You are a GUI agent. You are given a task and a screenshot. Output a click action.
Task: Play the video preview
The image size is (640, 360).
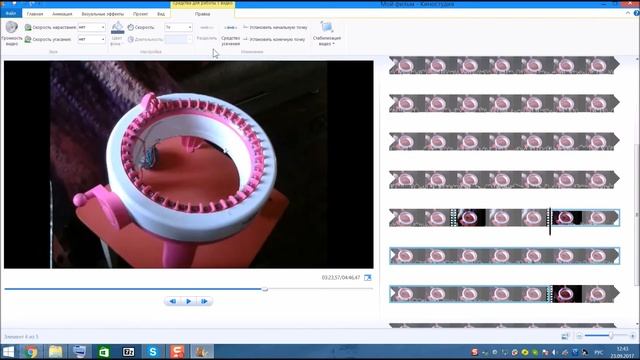(189, 301)
